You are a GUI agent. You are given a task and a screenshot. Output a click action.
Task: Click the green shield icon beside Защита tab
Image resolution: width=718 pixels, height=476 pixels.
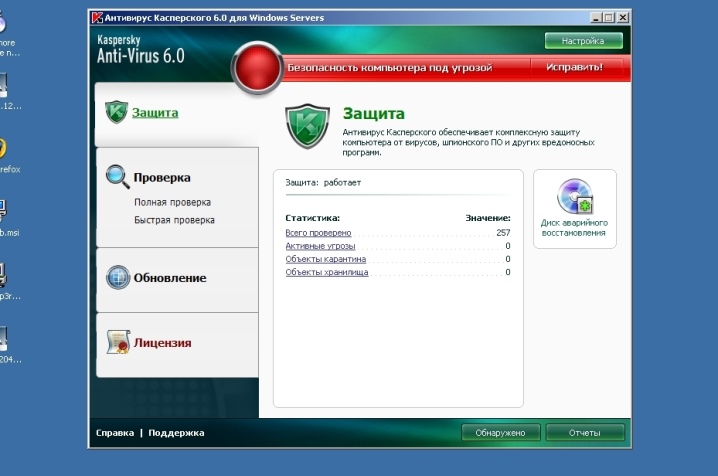[116, 112]
